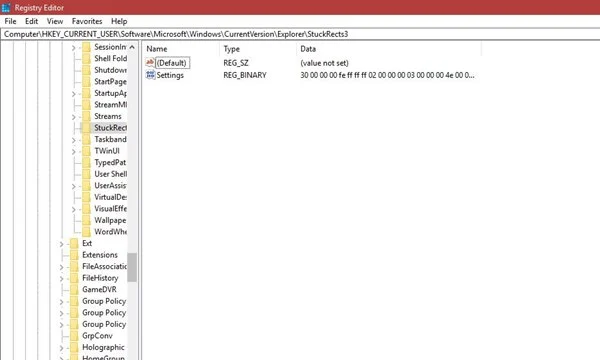The width and height of the screenshot is (600, 360).
Task: Expand the VisualEffects tree node
Action: pyautogui.click(x=73, y=209)
